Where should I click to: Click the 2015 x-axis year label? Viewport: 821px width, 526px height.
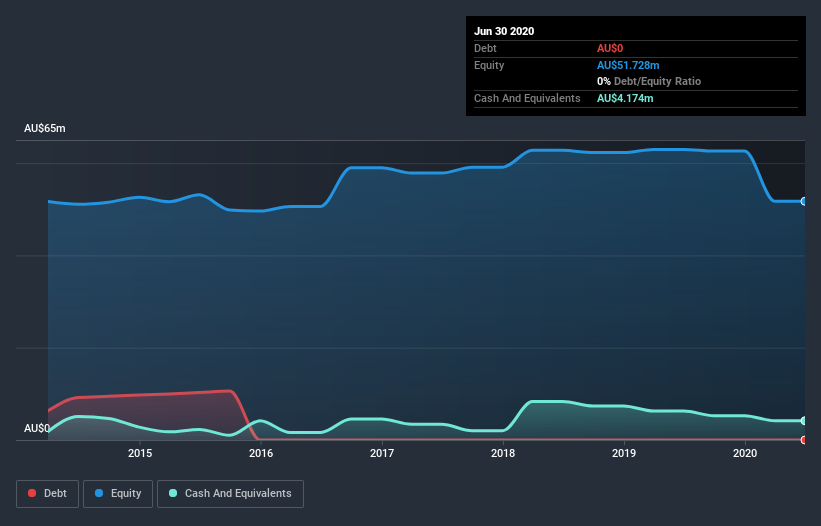pyautogui.click(x=140, y=453)
